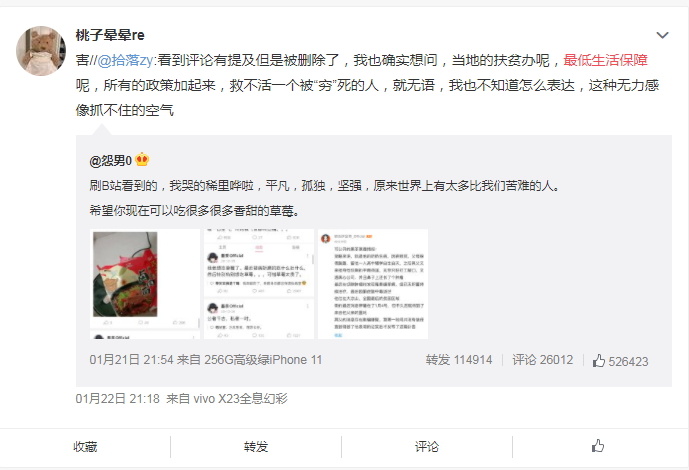
Task: Click the thumbs-up like icon in the bottom bar
Action: 598,446
